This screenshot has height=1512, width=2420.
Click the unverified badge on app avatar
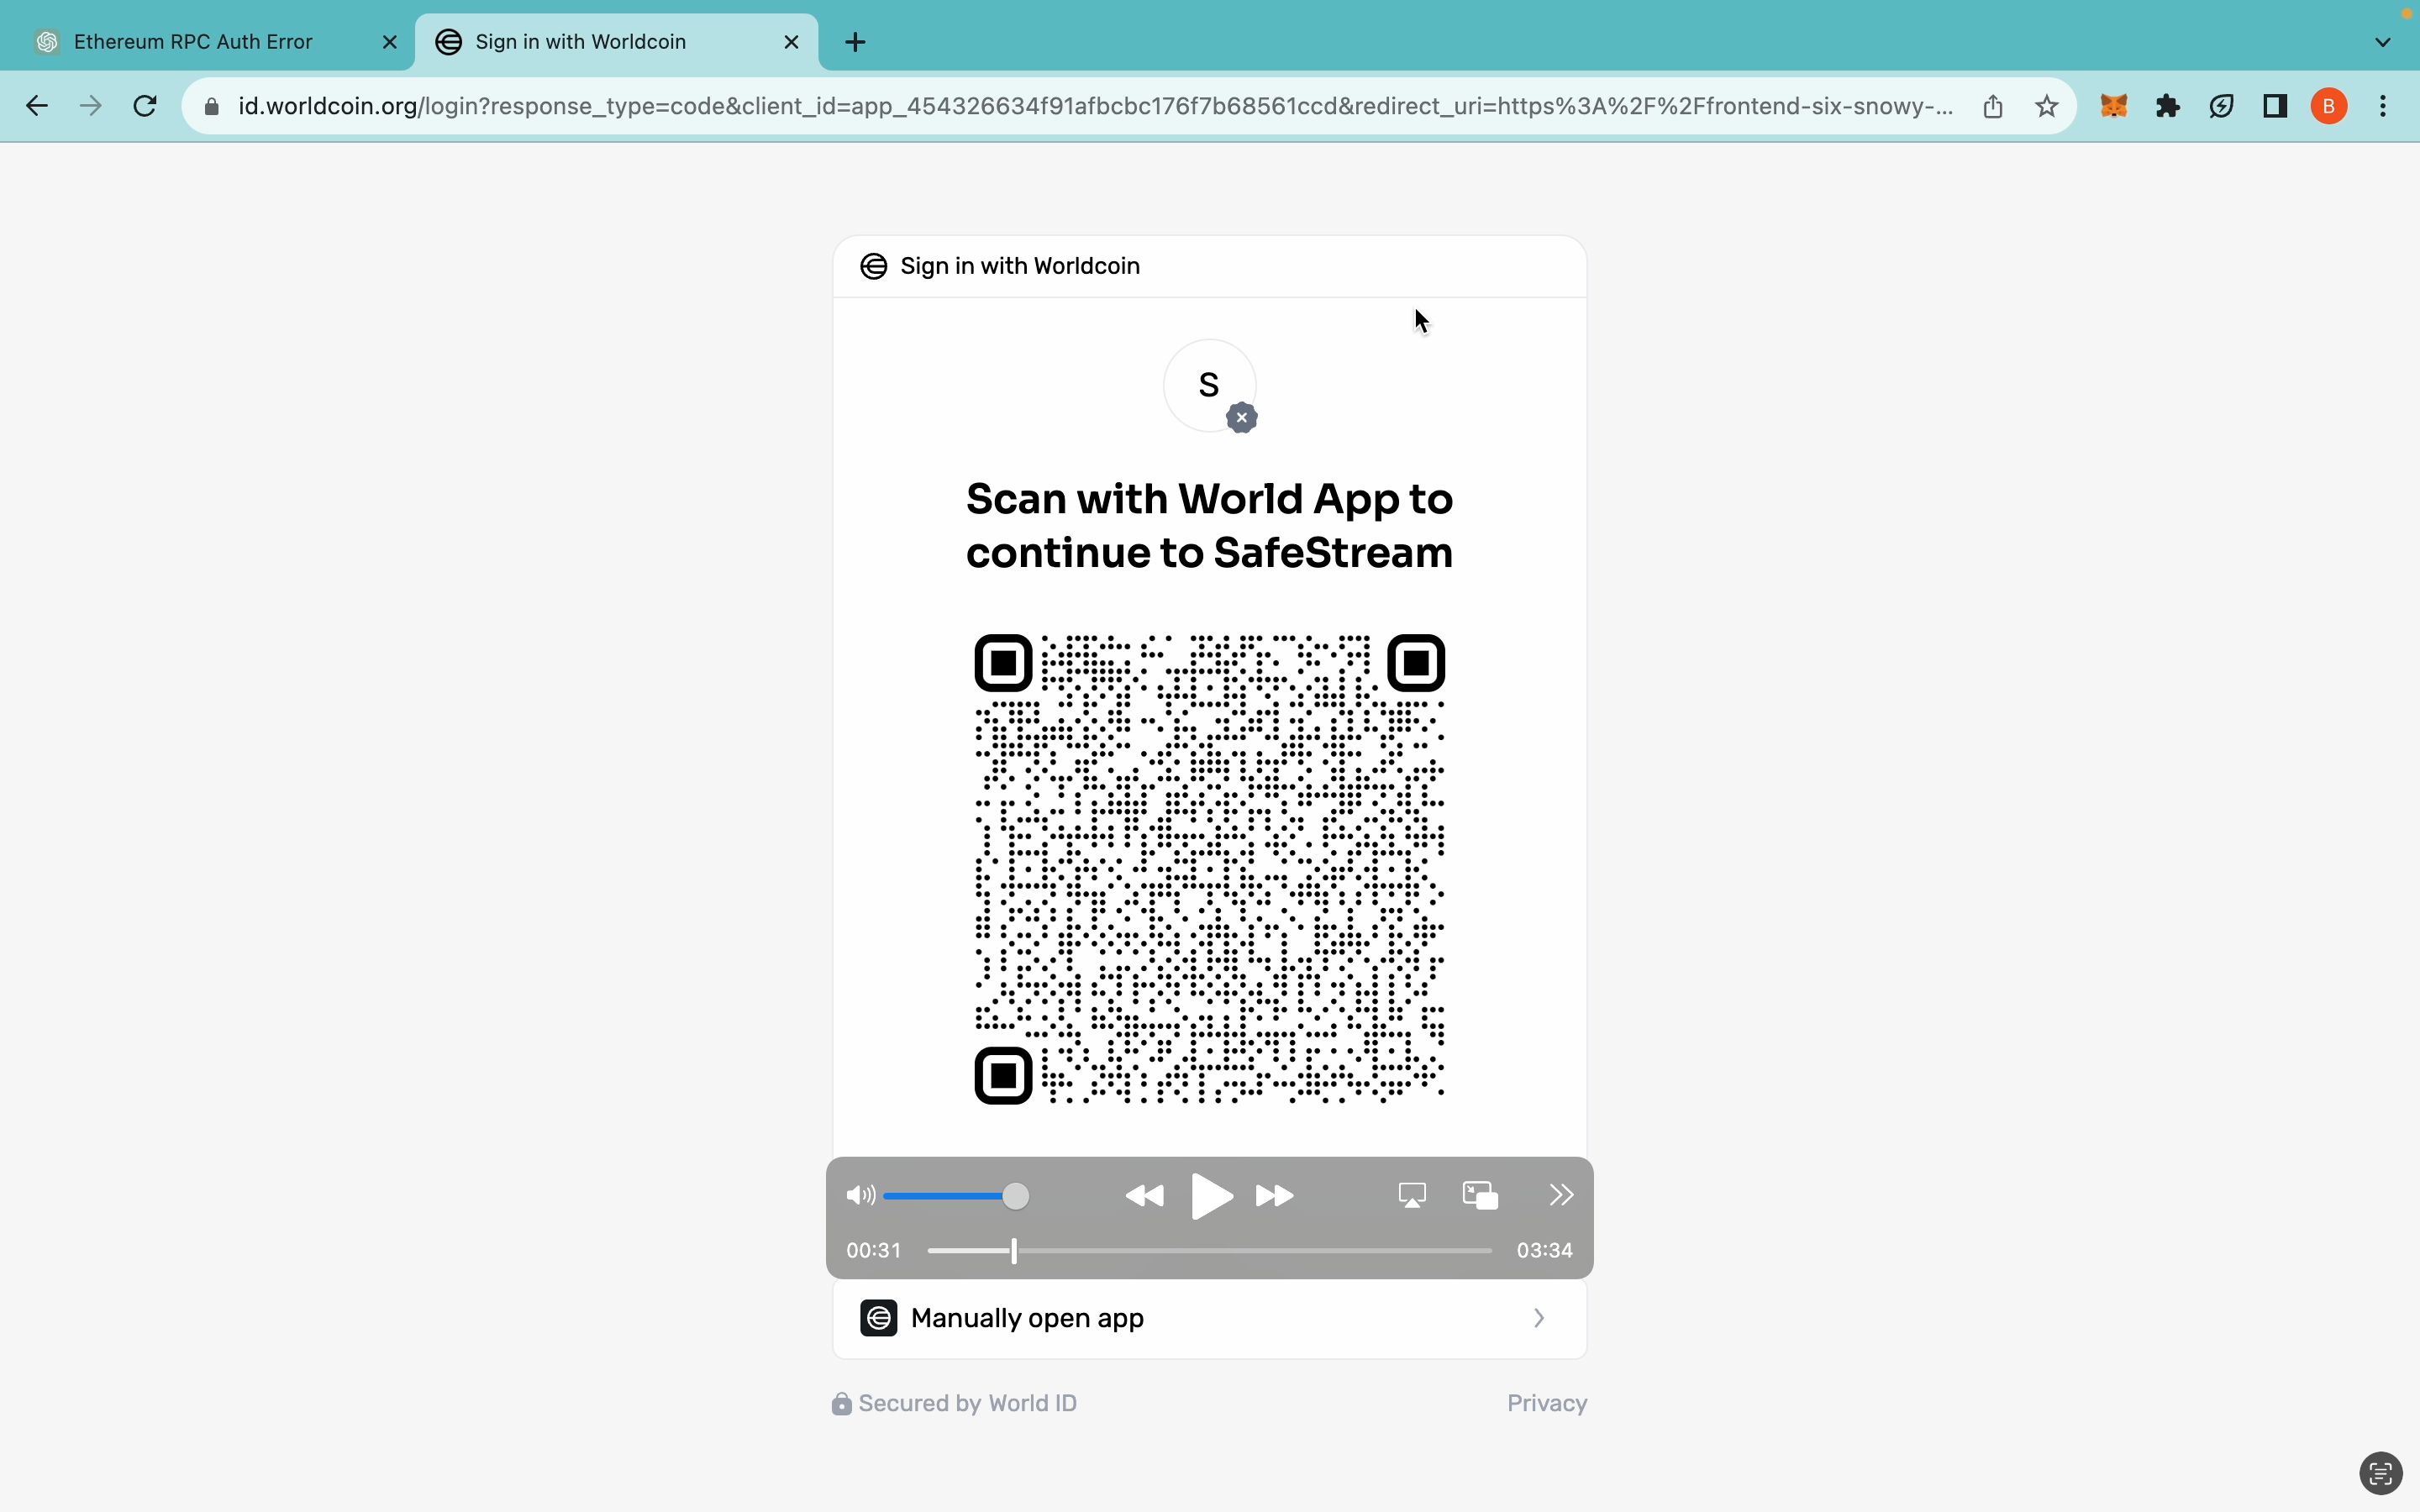1242,418
